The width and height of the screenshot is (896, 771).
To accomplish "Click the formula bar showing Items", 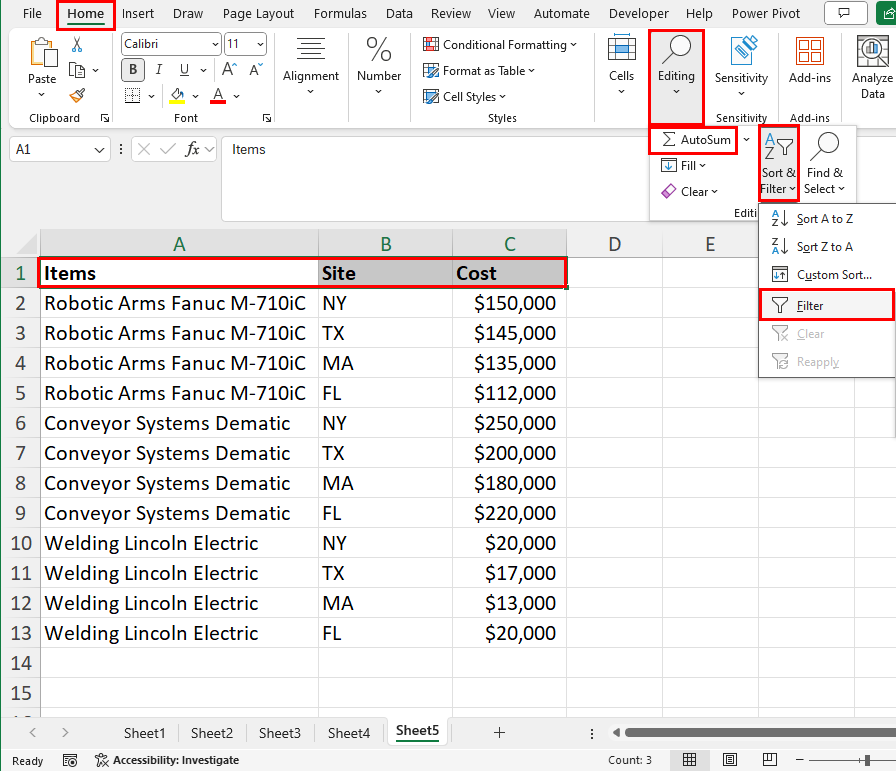I will 434,178.
